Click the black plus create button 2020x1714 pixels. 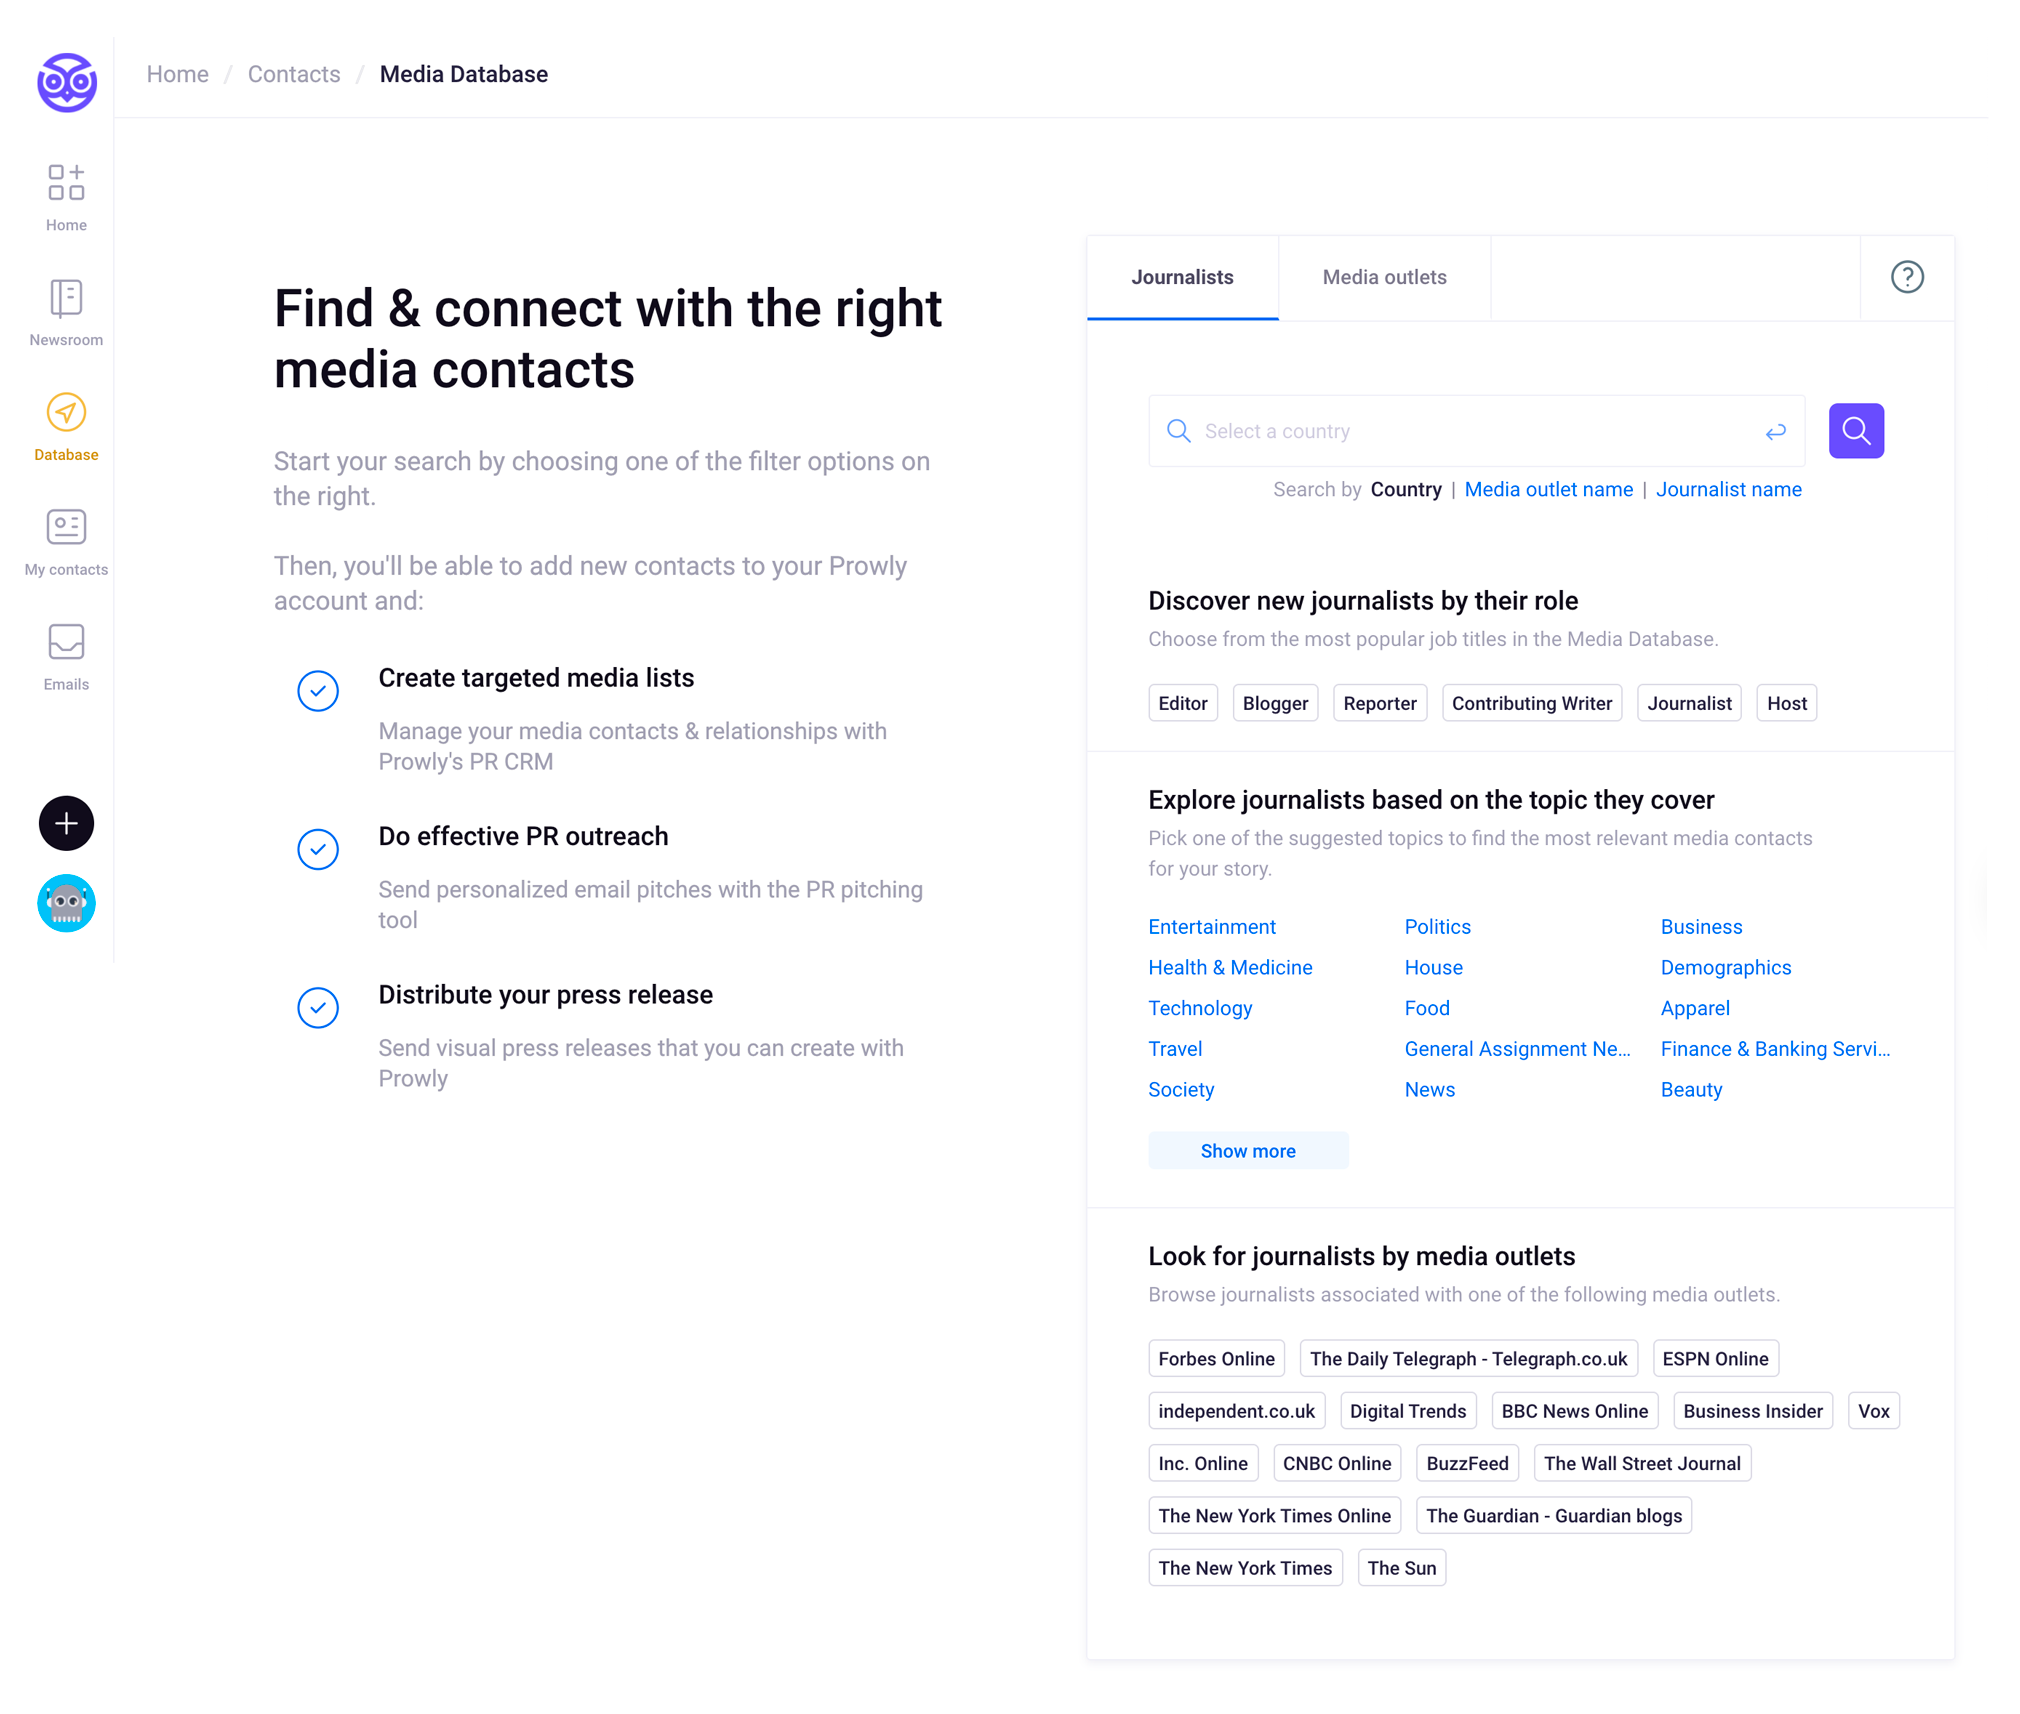[66, 823]
